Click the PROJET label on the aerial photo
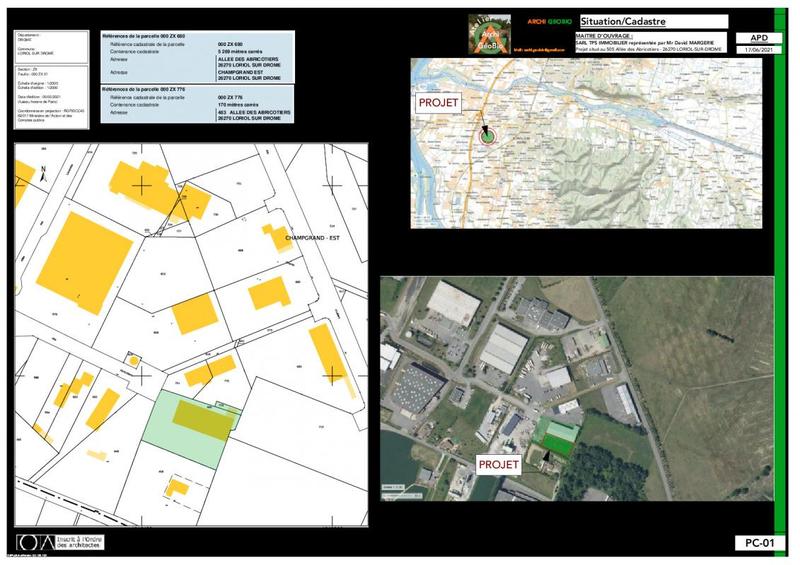 point(497,465)
